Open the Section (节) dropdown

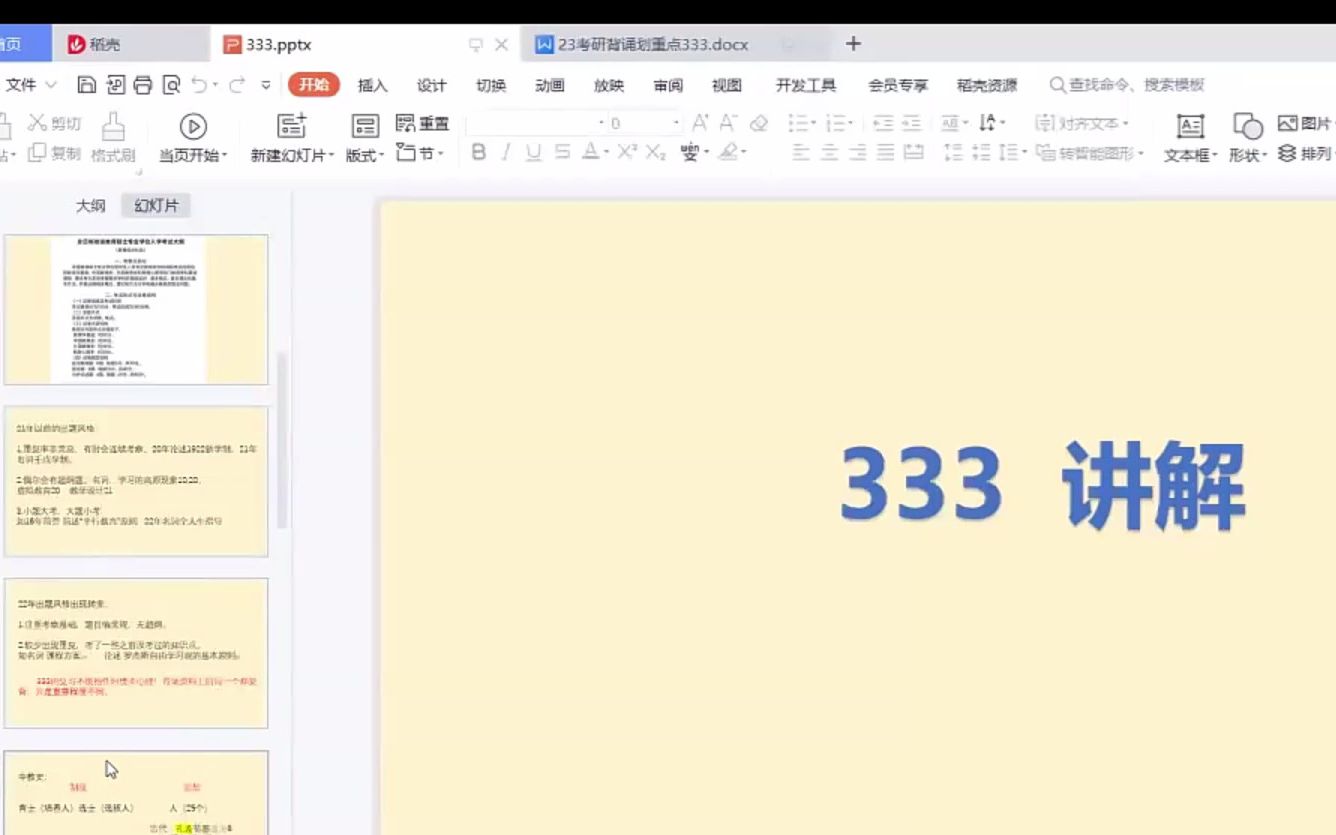pos(420,153)
